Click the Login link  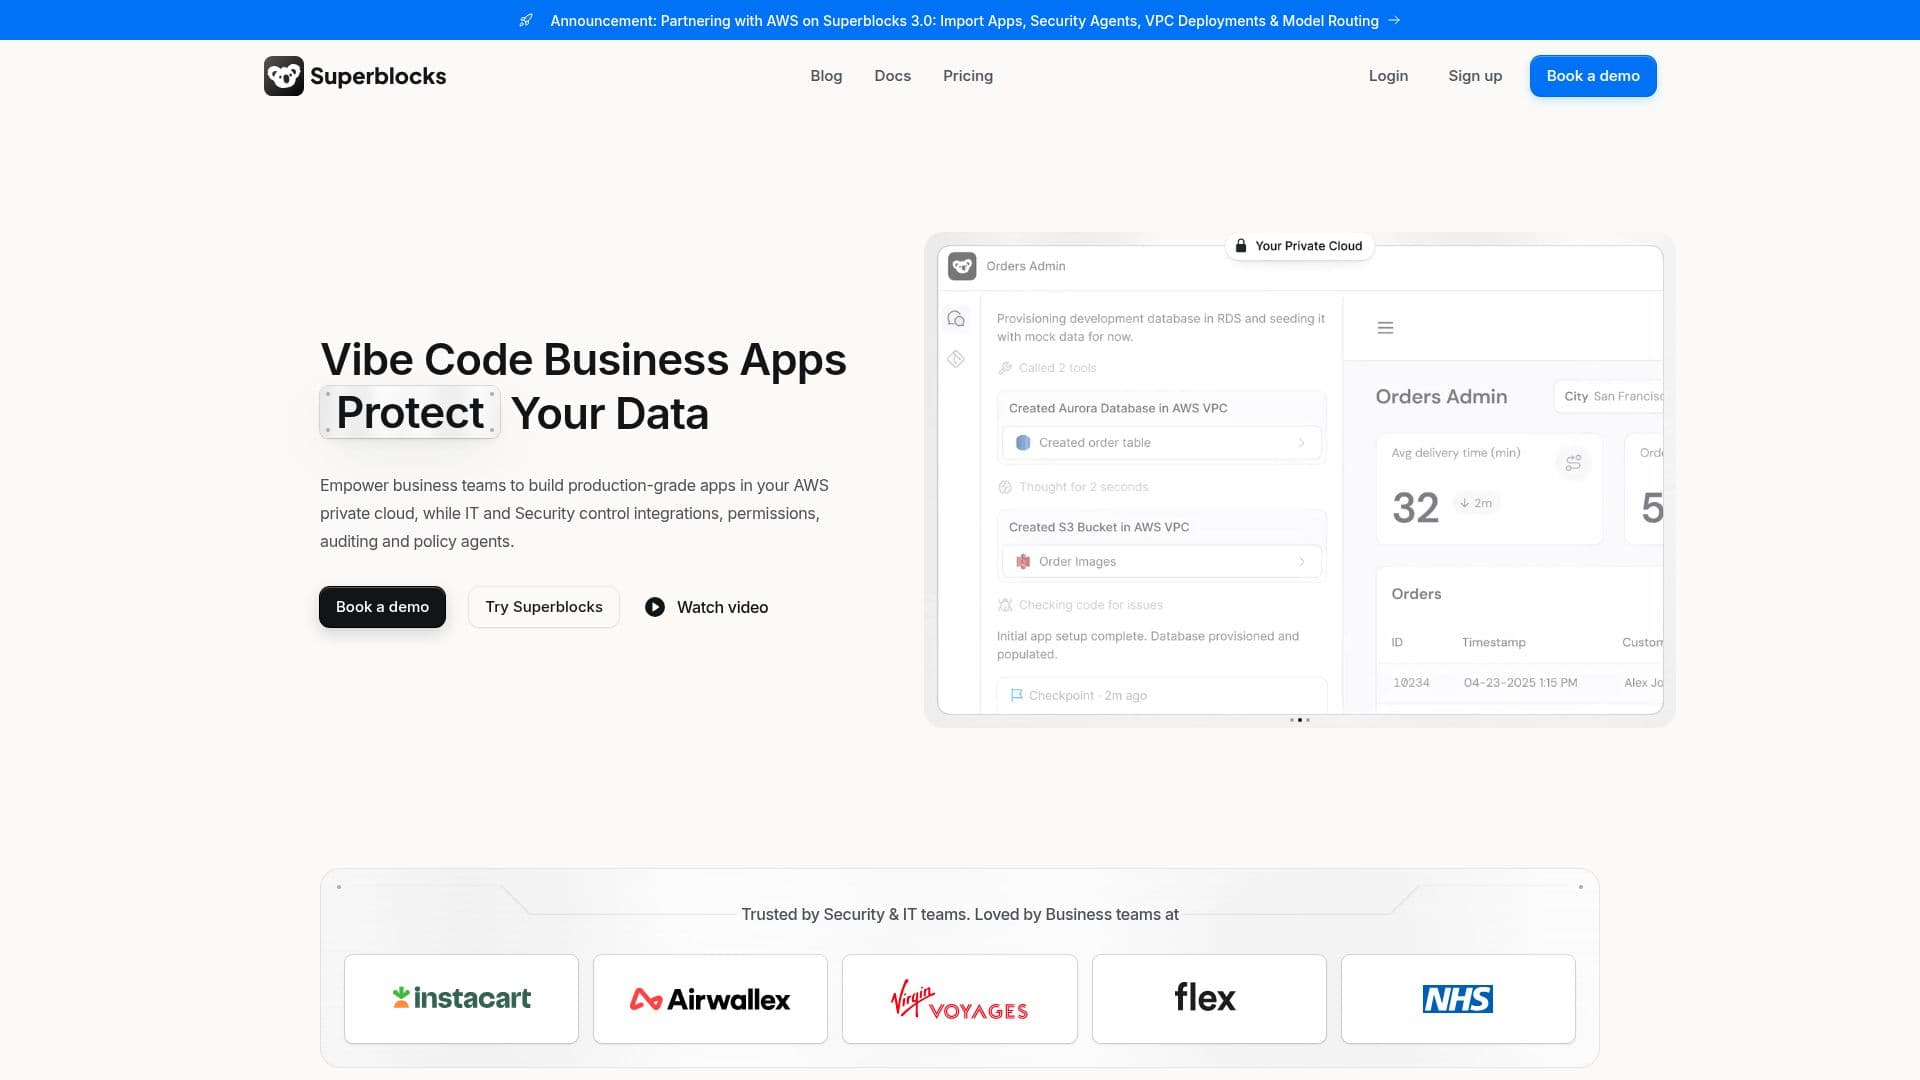tap(1388, 76)
